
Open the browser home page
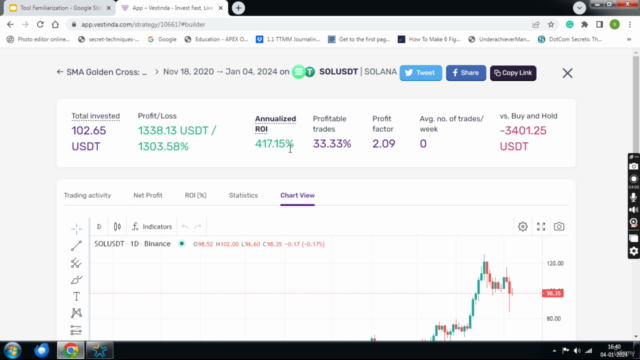point(55,24)
